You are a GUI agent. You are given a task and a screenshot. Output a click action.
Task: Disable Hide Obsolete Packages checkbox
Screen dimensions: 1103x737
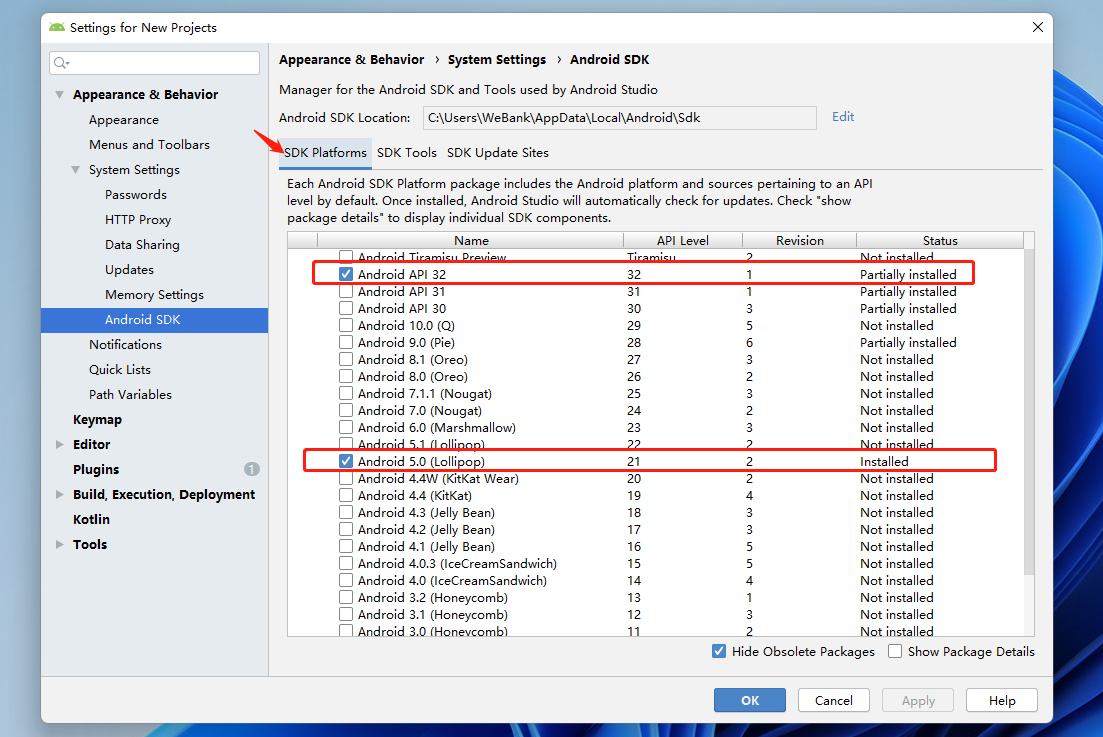click(x=718, y=651)
